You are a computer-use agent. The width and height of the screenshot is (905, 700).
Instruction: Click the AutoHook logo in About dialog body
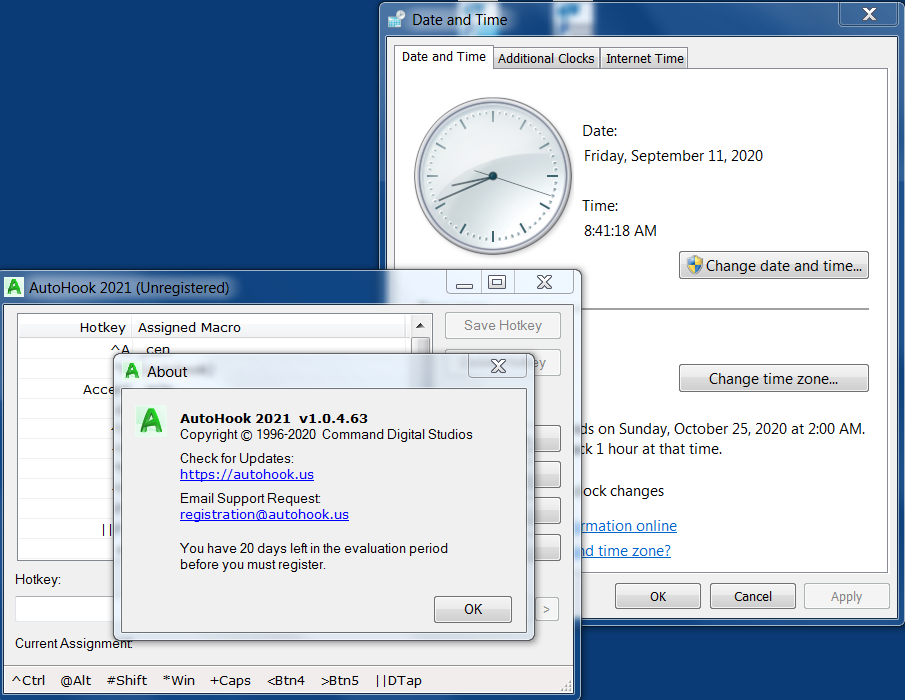(x=151, y=420)
